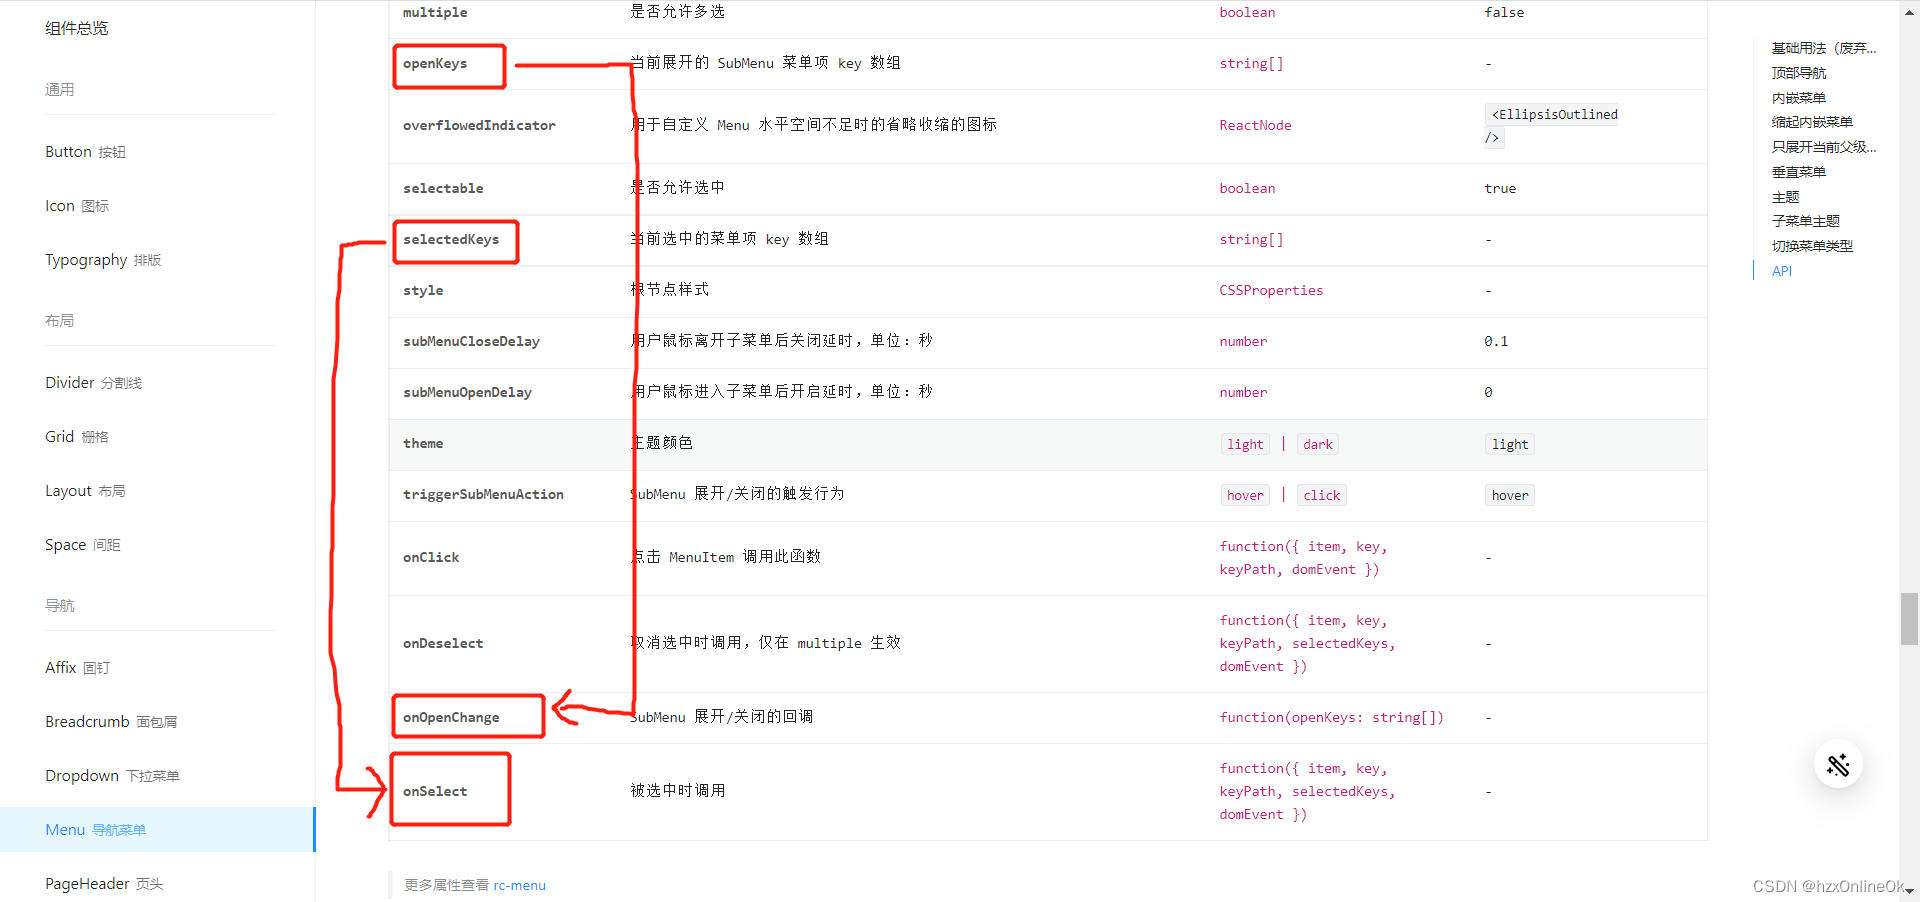
Task: Open PageHeader 页头 page
Action: click(104, 884)
